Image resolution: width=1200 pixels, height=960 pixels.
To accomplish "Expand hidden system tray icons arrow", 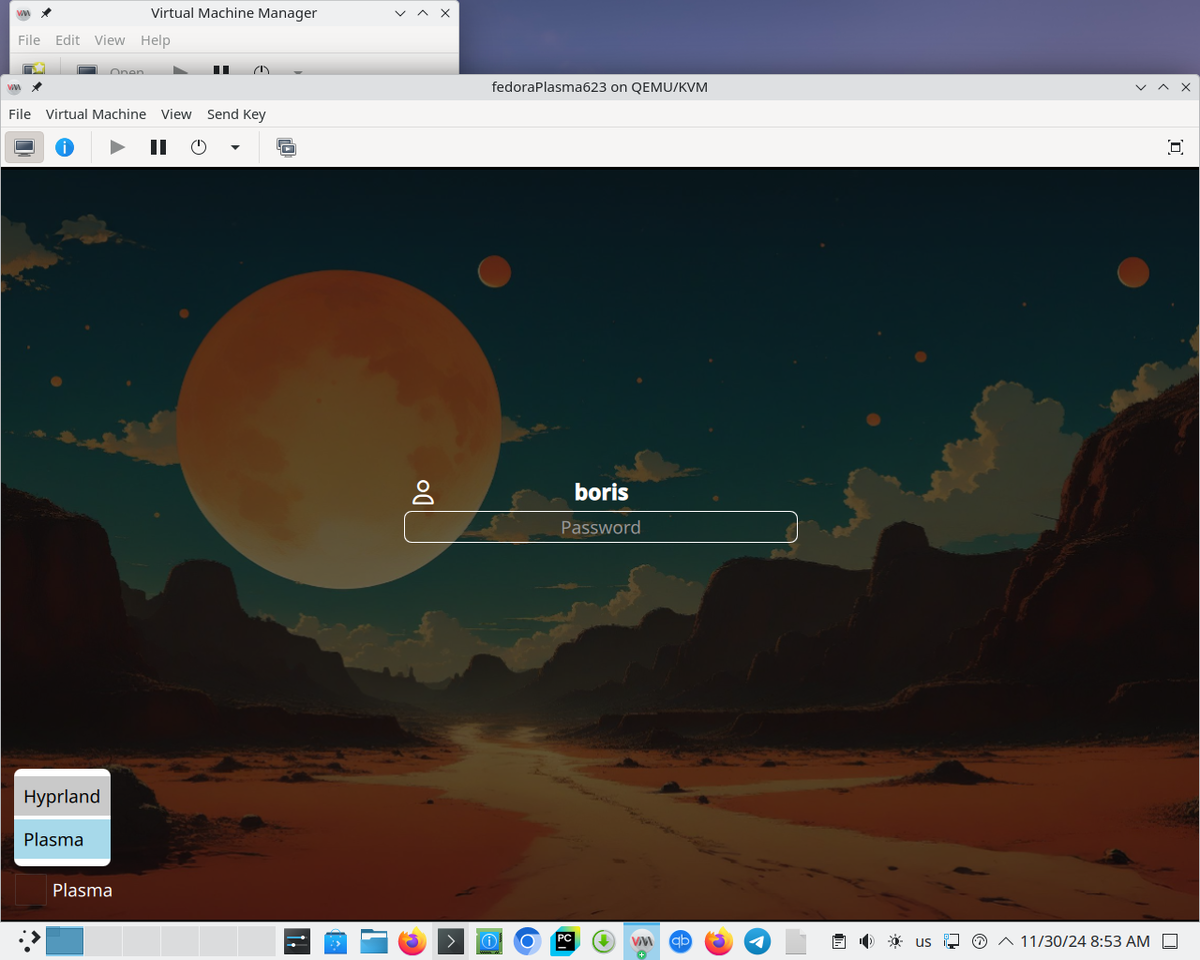I will pos(1006,941).
